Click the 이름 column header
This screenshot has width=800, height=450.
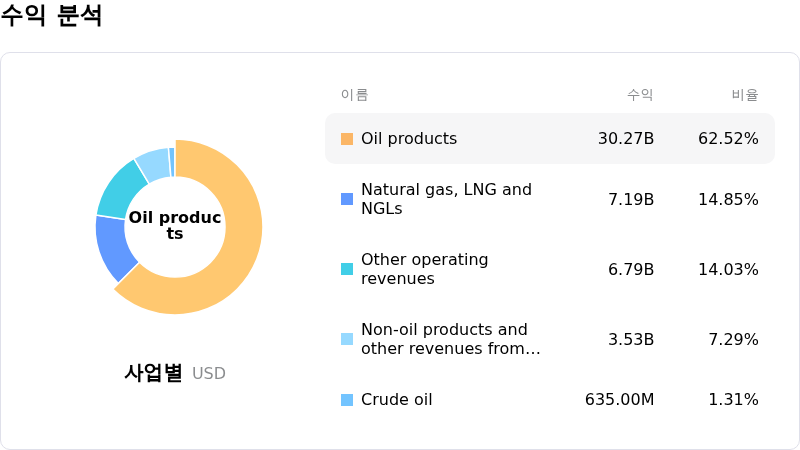[354, 95]
